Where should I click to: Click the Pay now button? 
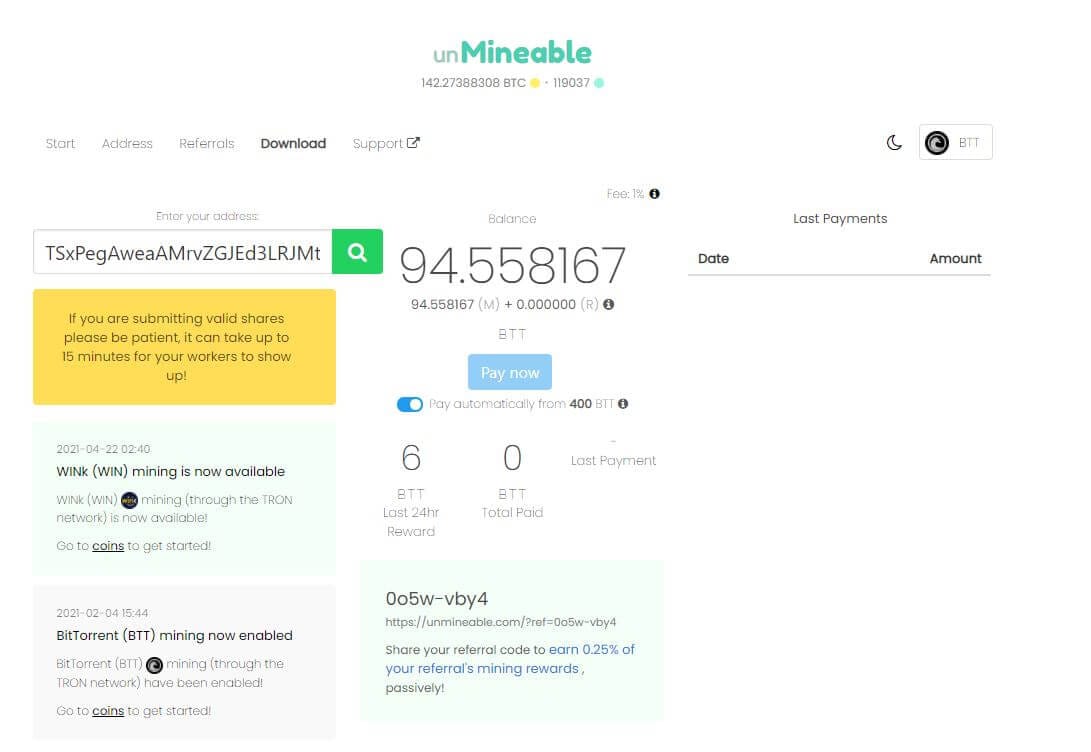(510, 372)
